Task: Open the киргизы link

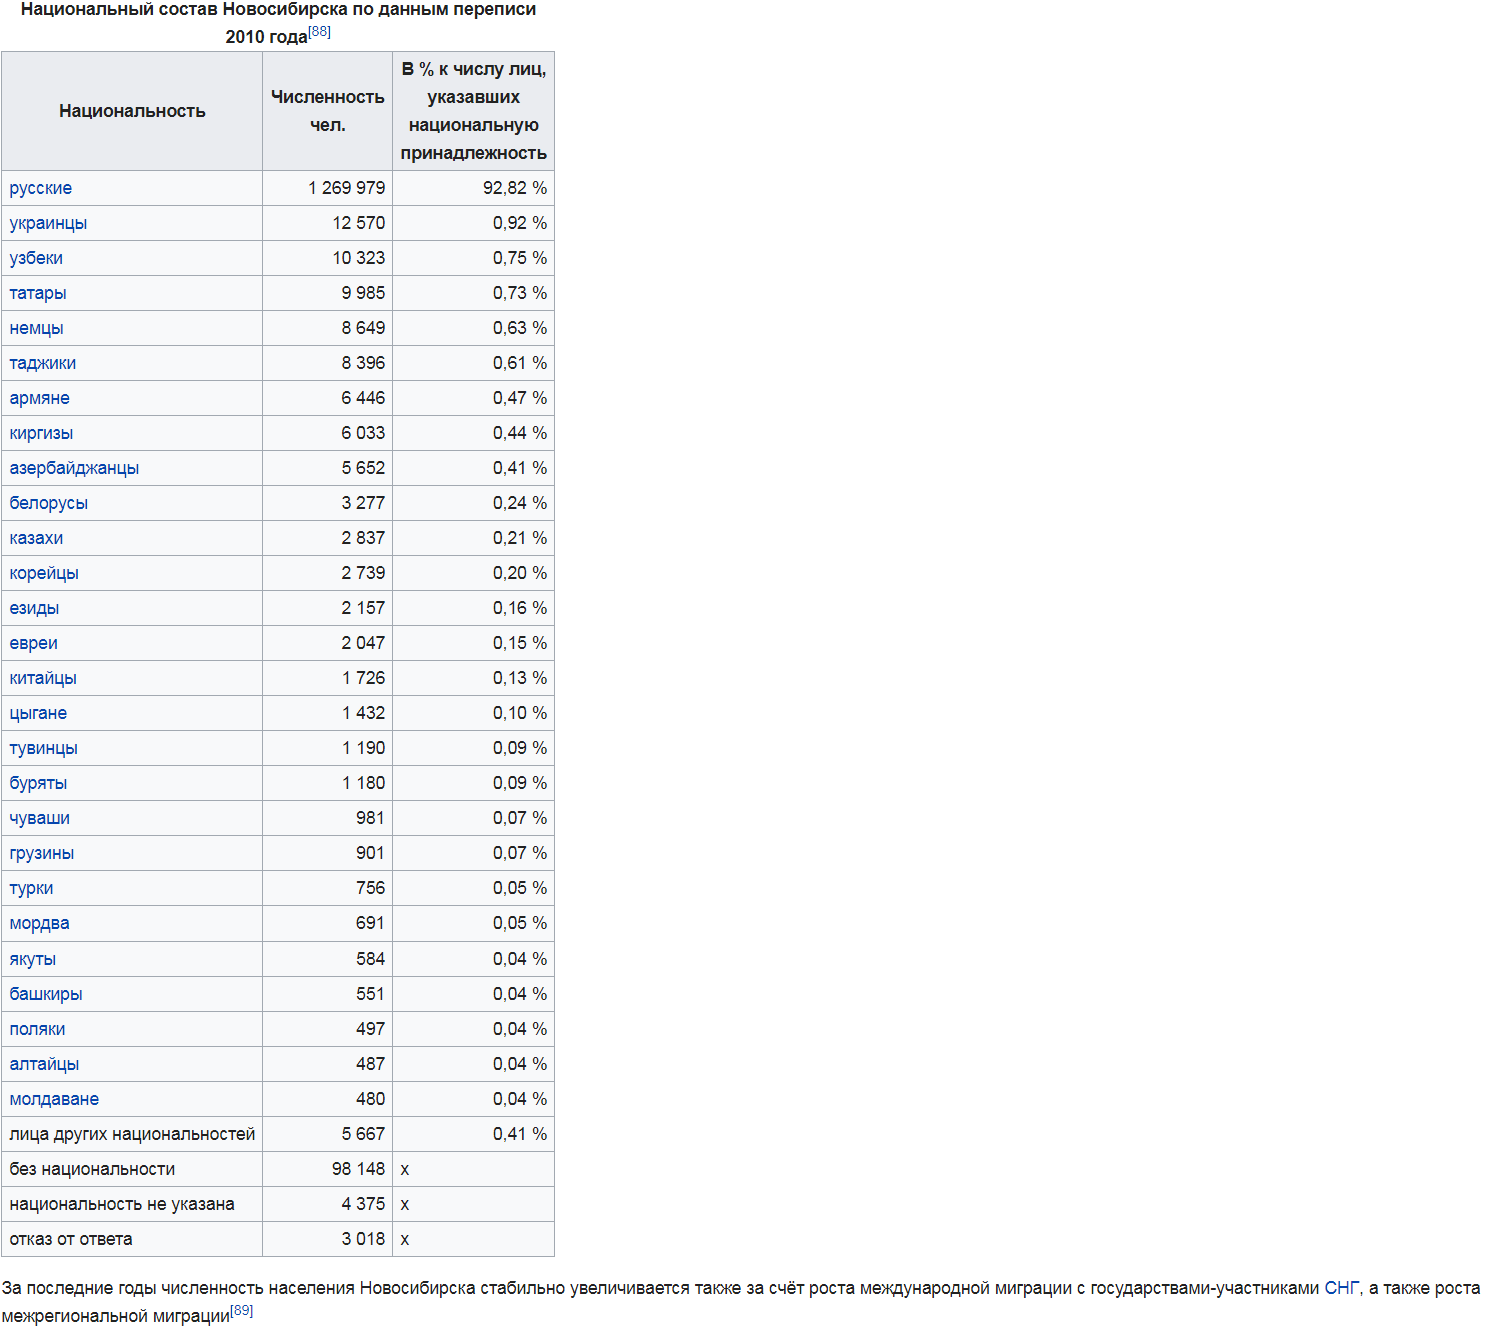Action: (41, 433)
